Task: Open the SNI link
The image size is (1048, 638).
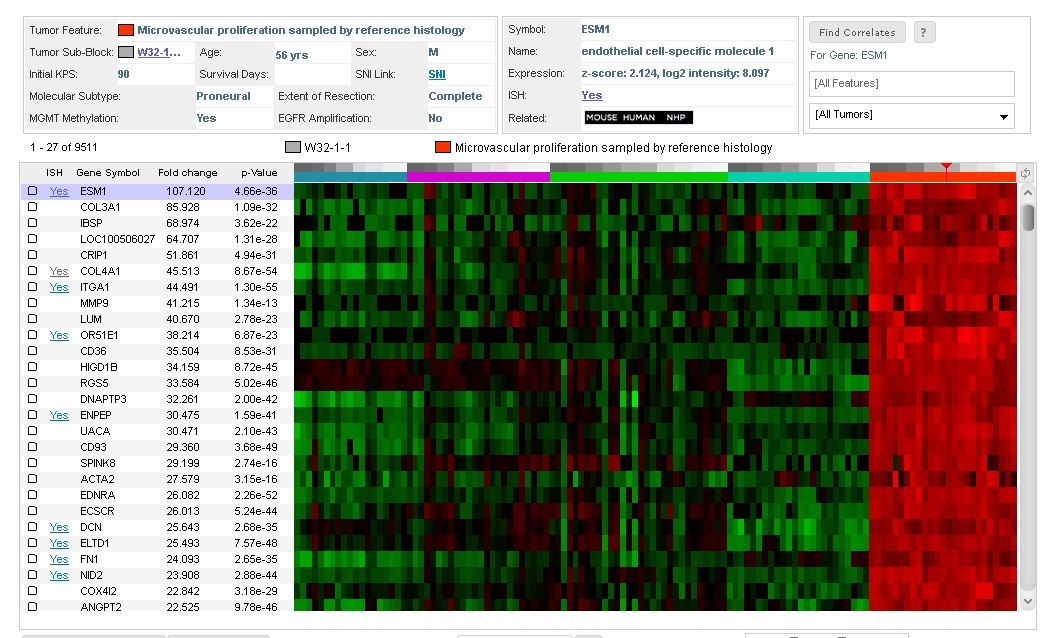Action: [437, 74]
